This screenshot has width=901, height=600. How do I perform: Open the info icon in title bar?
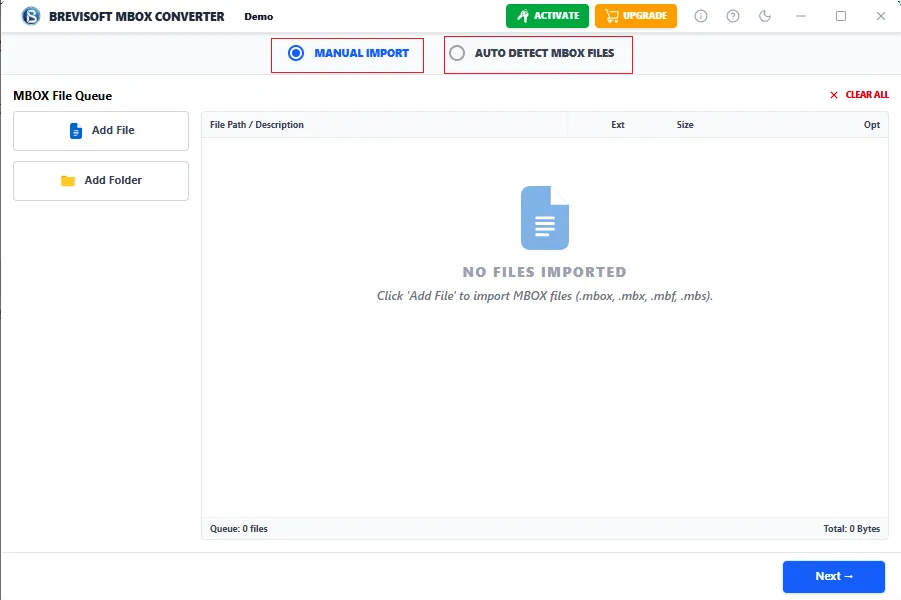pos(700,16)
